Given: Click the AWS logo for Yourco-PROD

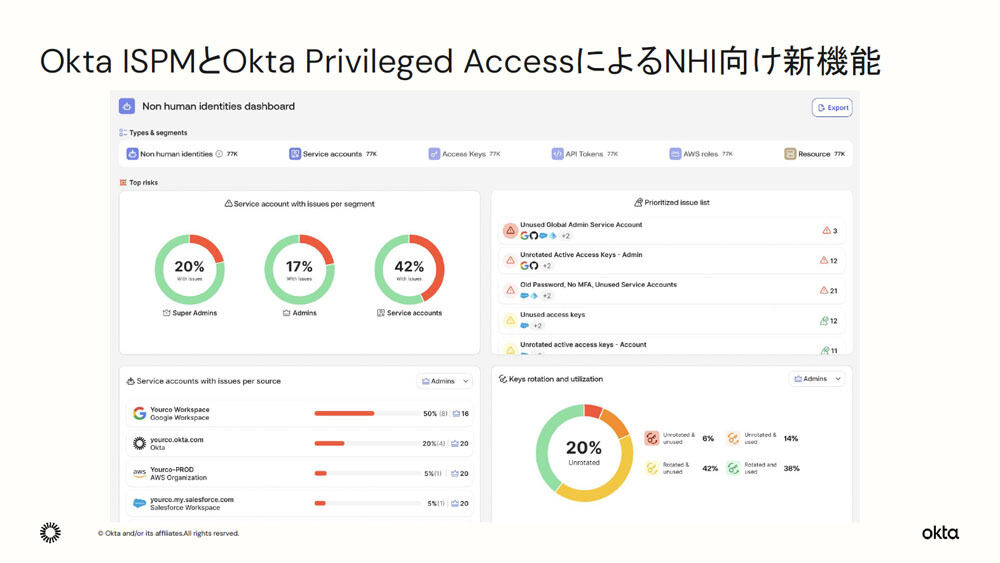Looking at the screenshot, I should coord(139,473).
